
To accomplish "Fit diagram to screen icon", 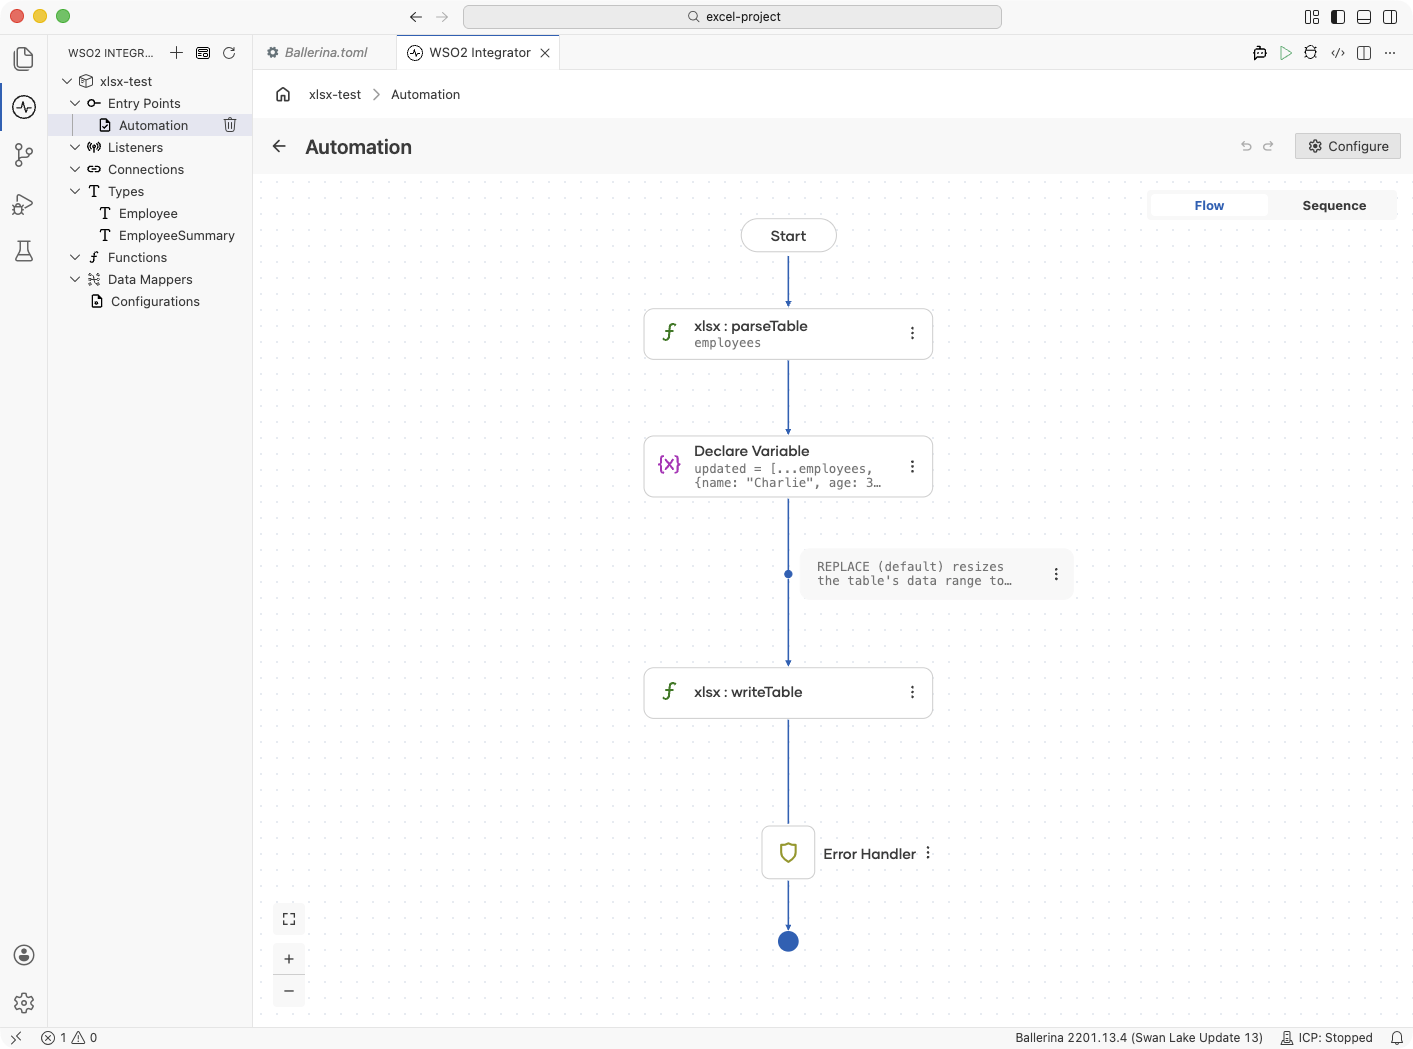I will click(289, 919).
